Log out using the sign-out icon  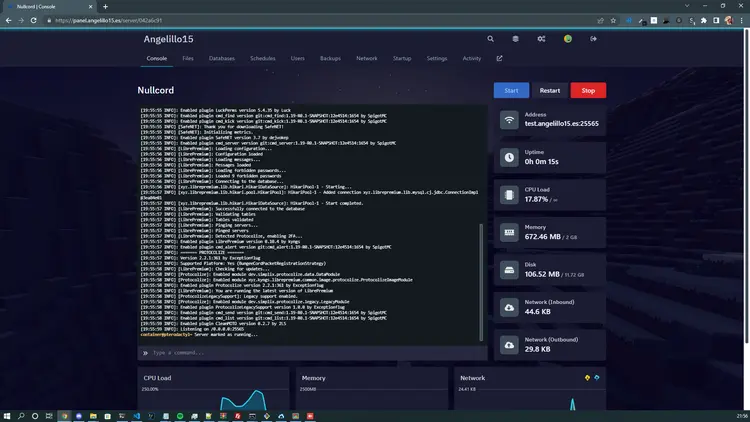point(594,39)
